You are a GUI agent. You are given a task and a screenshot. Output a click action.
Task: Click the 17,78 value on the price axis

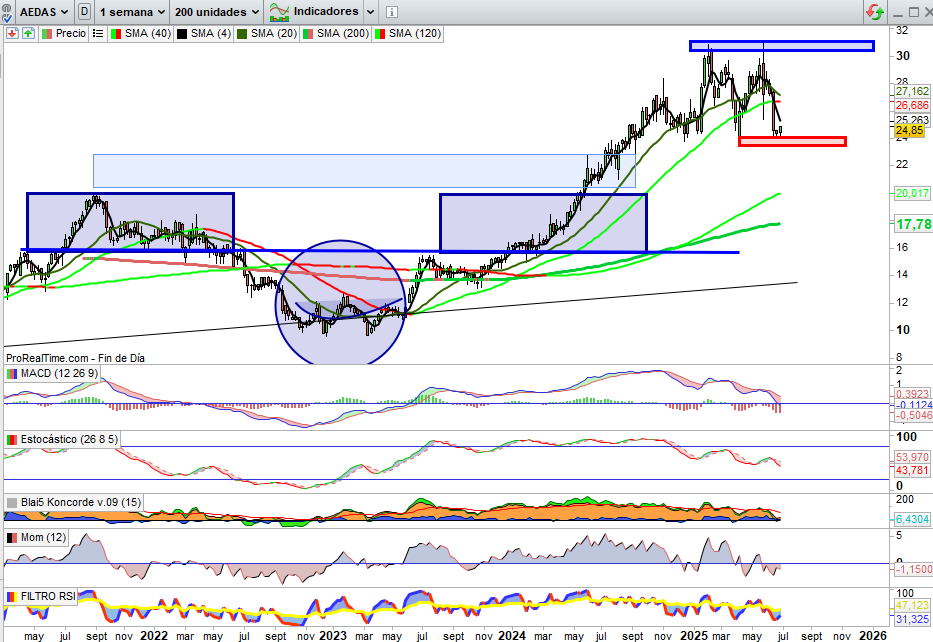coord(913,224)
